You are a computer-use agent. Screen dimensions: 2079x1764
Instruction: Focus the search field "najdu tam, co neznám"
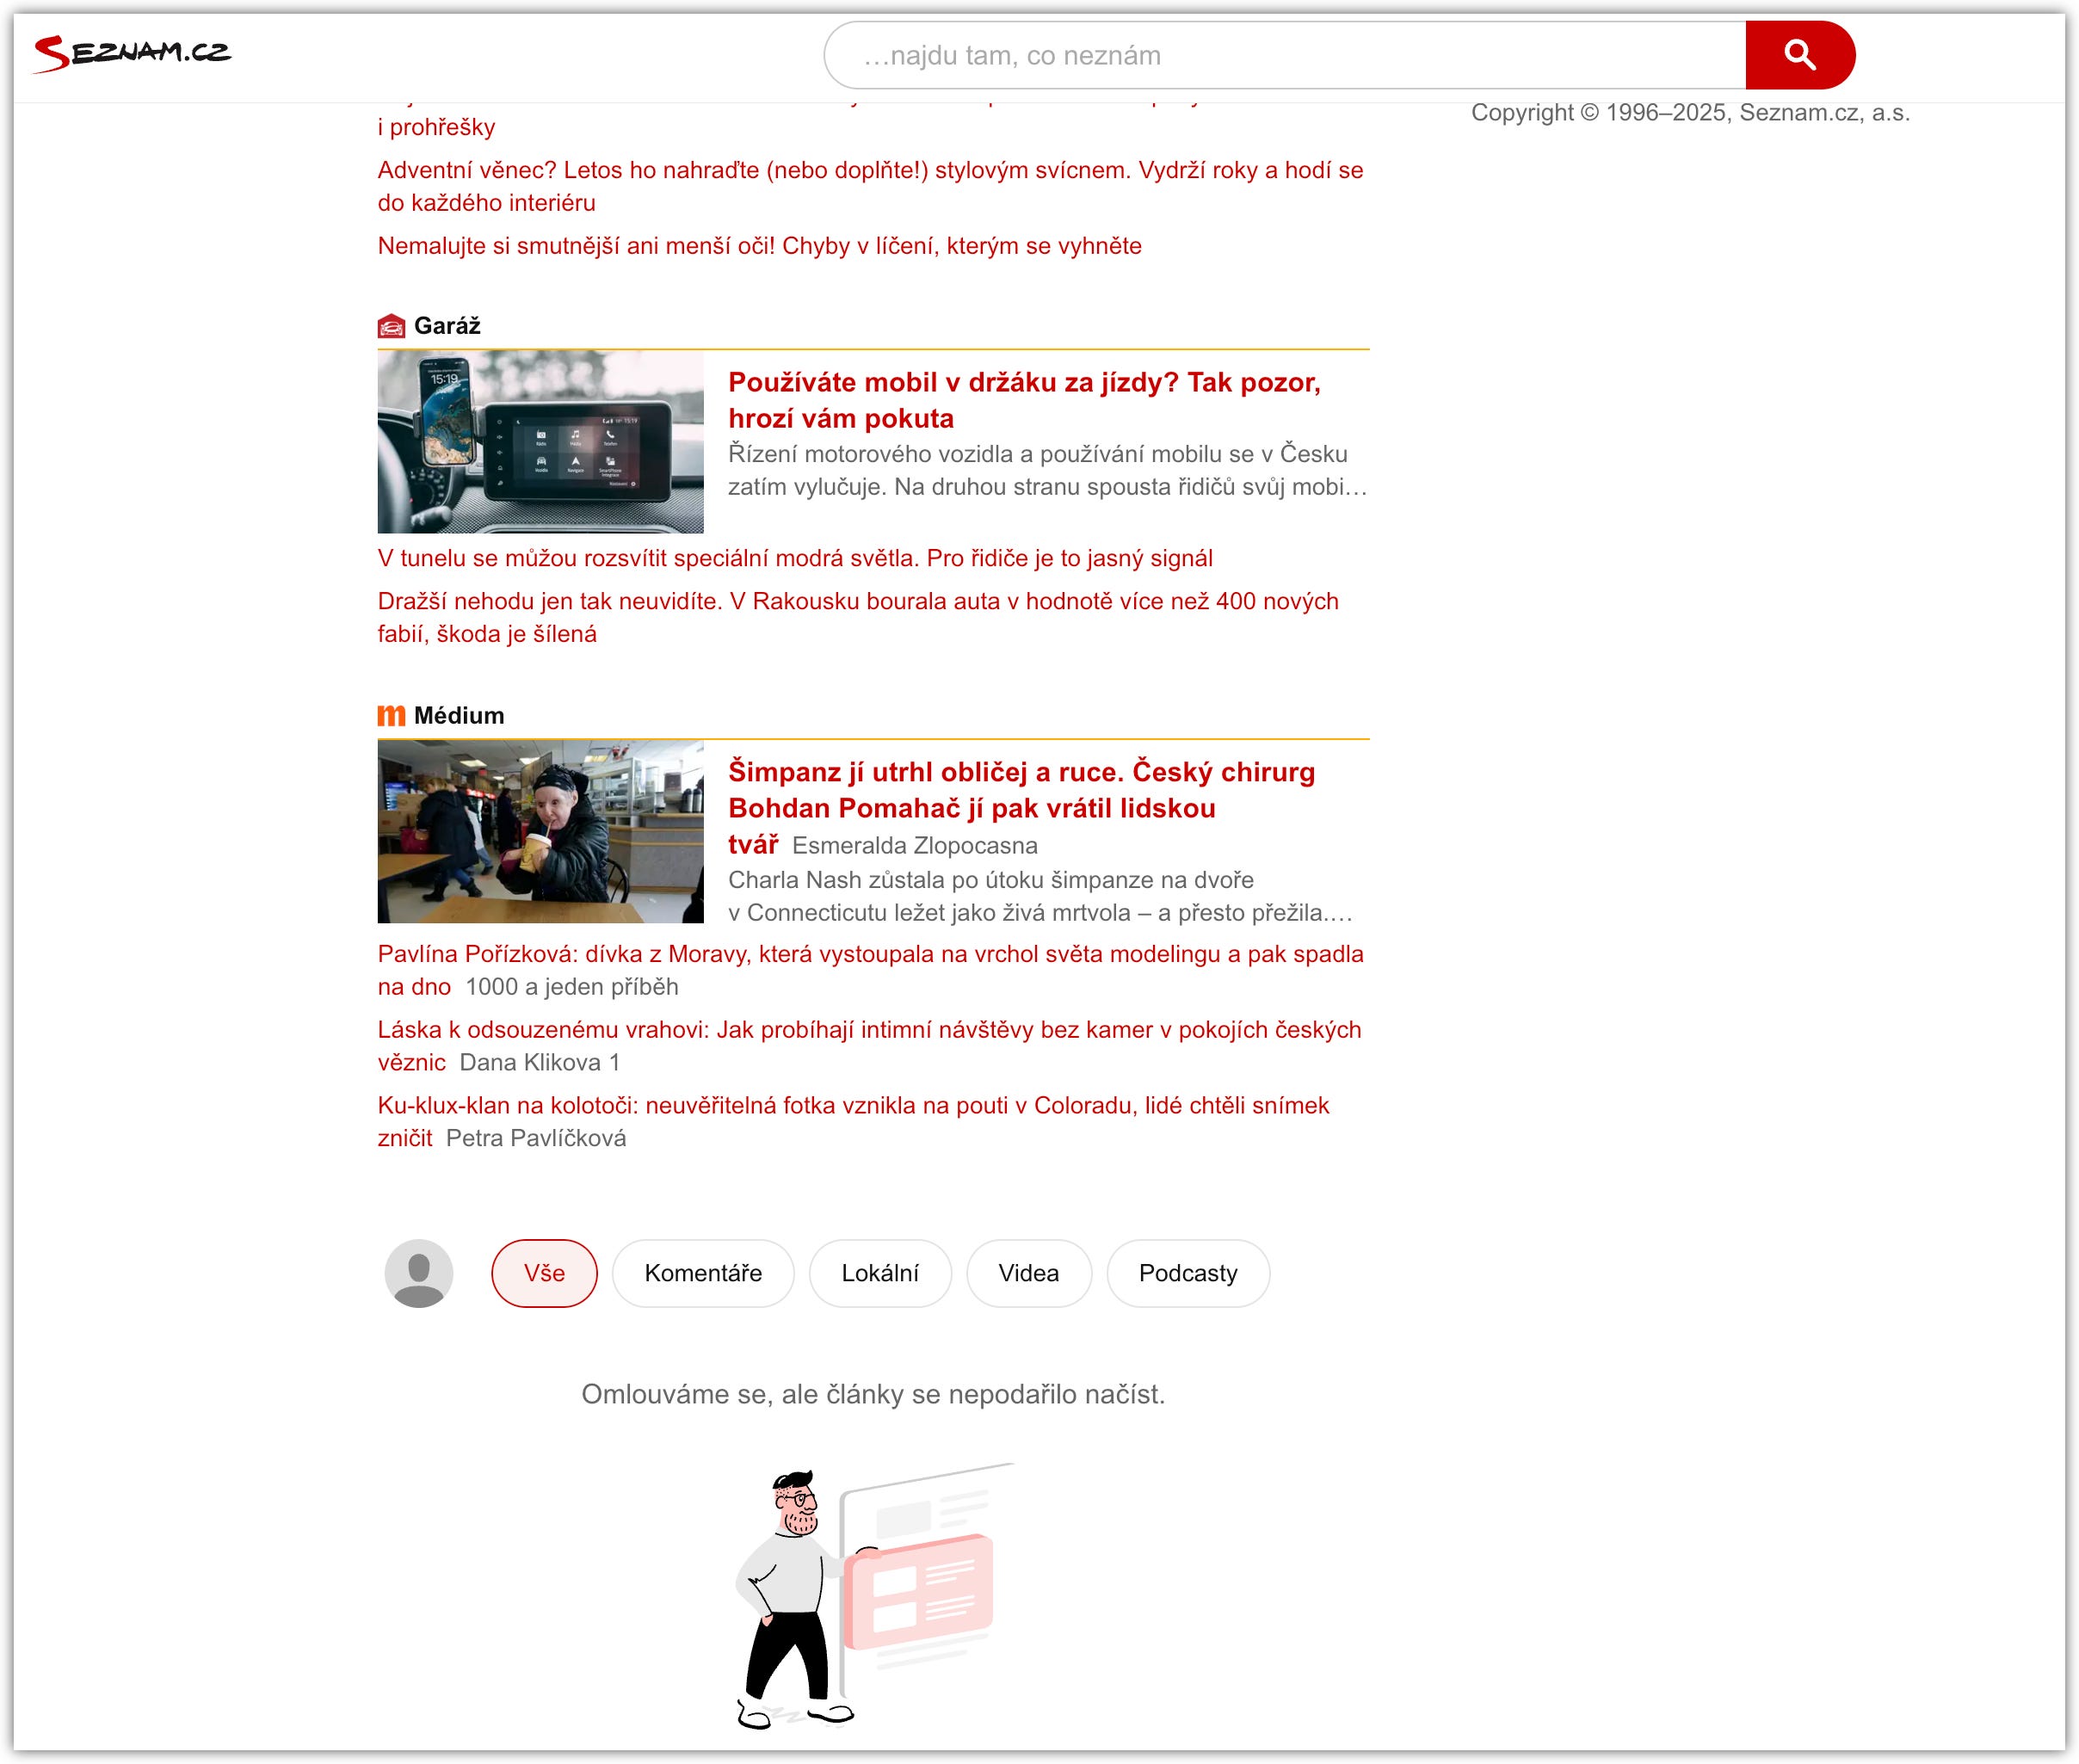pos(1285,55)
